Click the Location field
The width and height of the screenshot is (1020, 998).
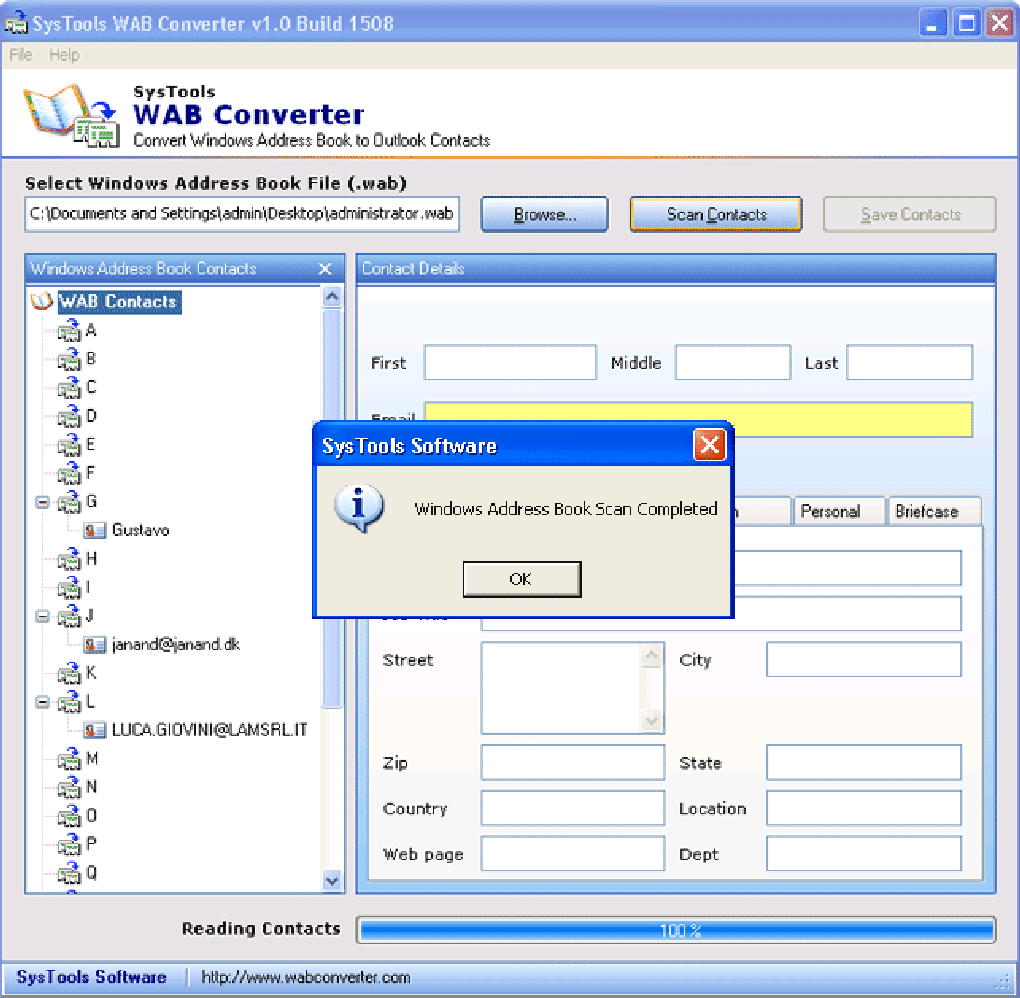[863, 808]
